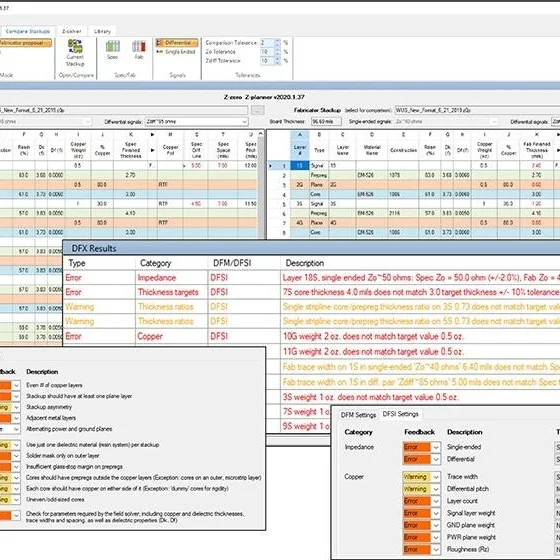The width and height of the screenshot is (560, 560).
Task: Toggle the Differential signals button
Action: [177, 42]
